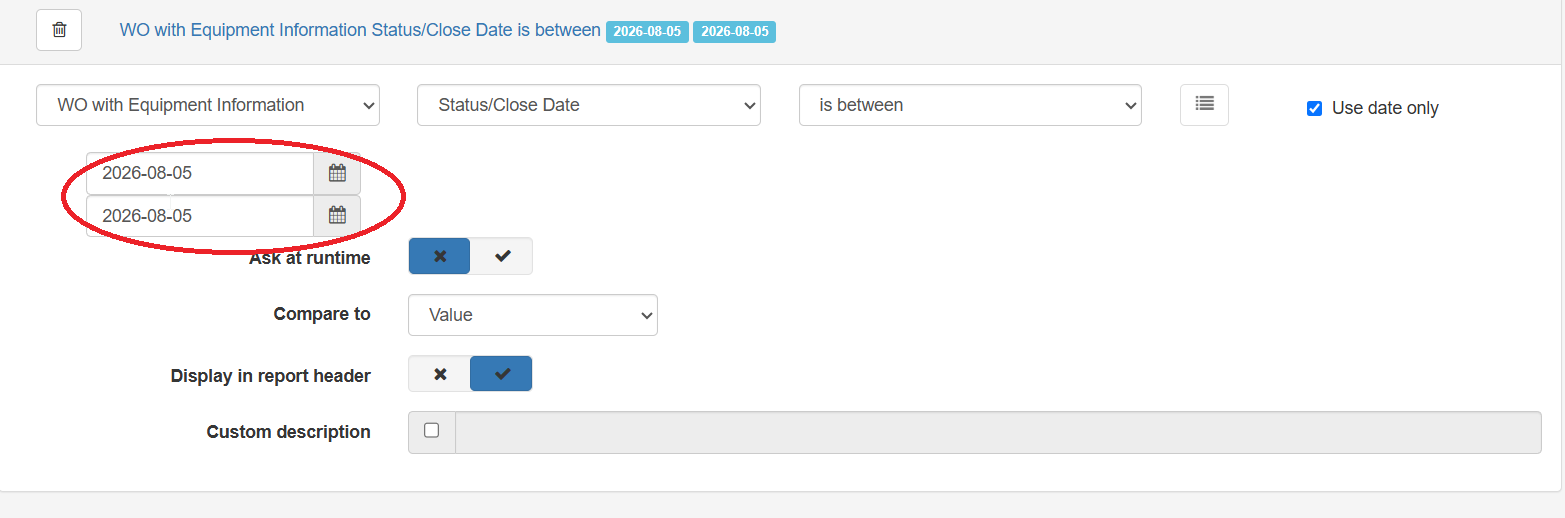Screen dimensions: 1565x518
Task: Turn off Display in report header
Action: [439, 374]
